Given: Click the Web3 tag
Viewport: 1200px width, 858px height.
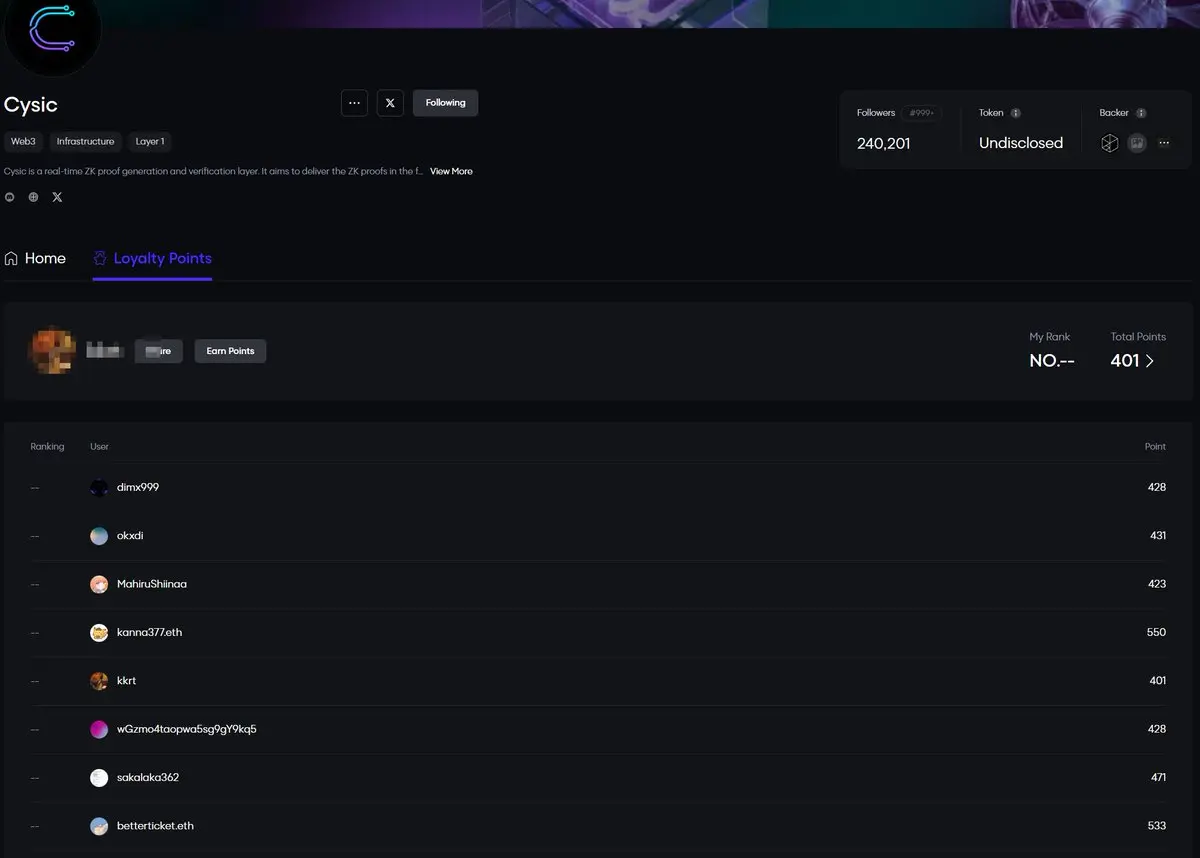Looking at the screenshot, I should [23, 142].
